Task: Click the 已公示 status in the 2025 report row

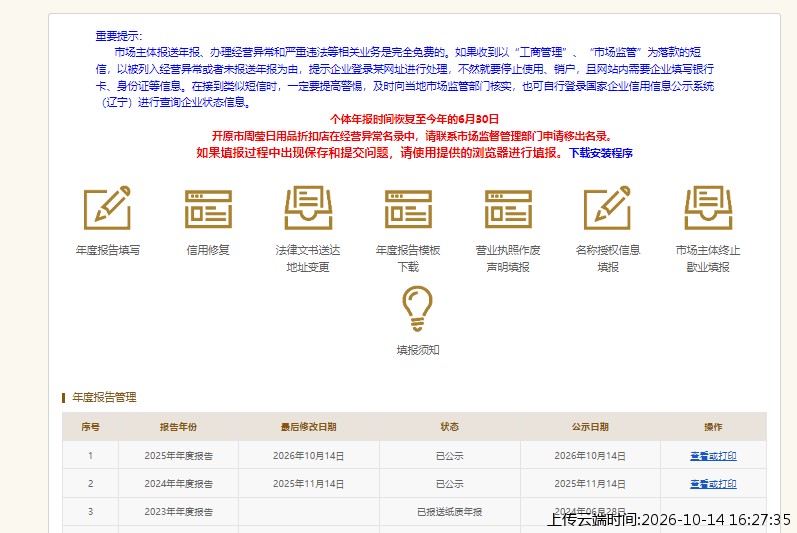Action: click(x=449, y=456)
